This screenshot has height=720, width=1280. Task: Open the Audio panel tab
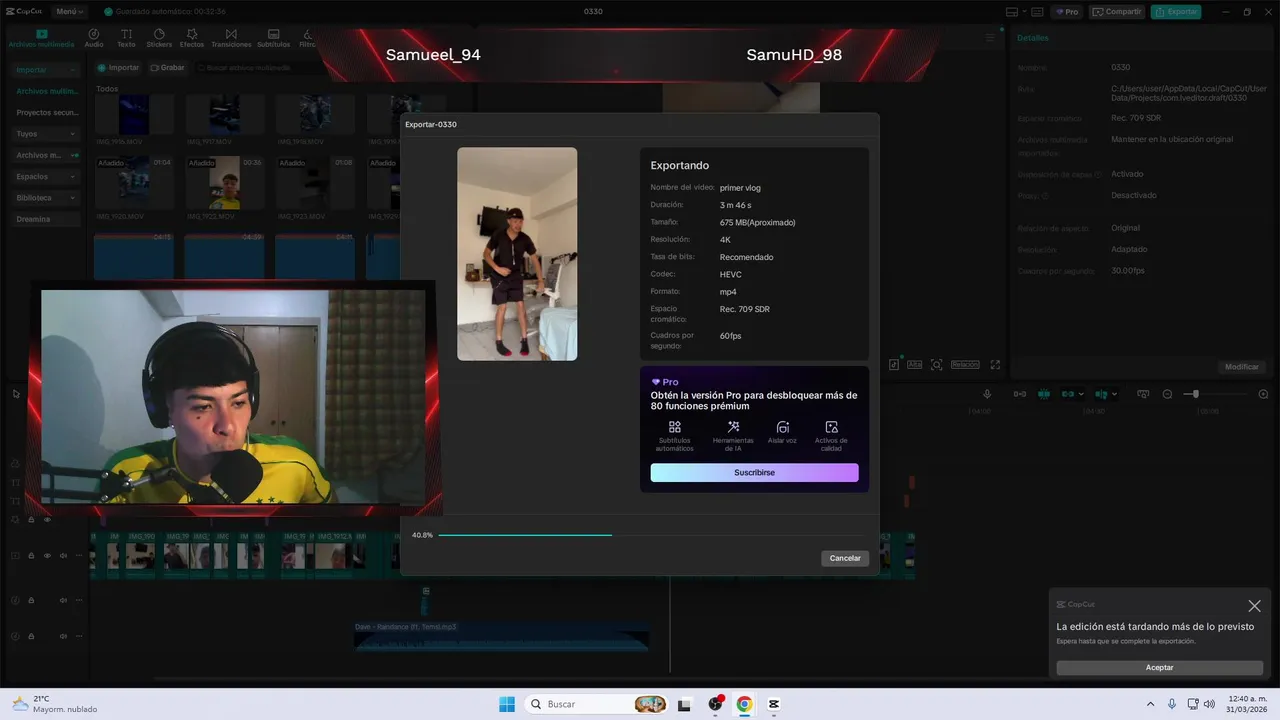pyautogui.click(x=94, y=38)
